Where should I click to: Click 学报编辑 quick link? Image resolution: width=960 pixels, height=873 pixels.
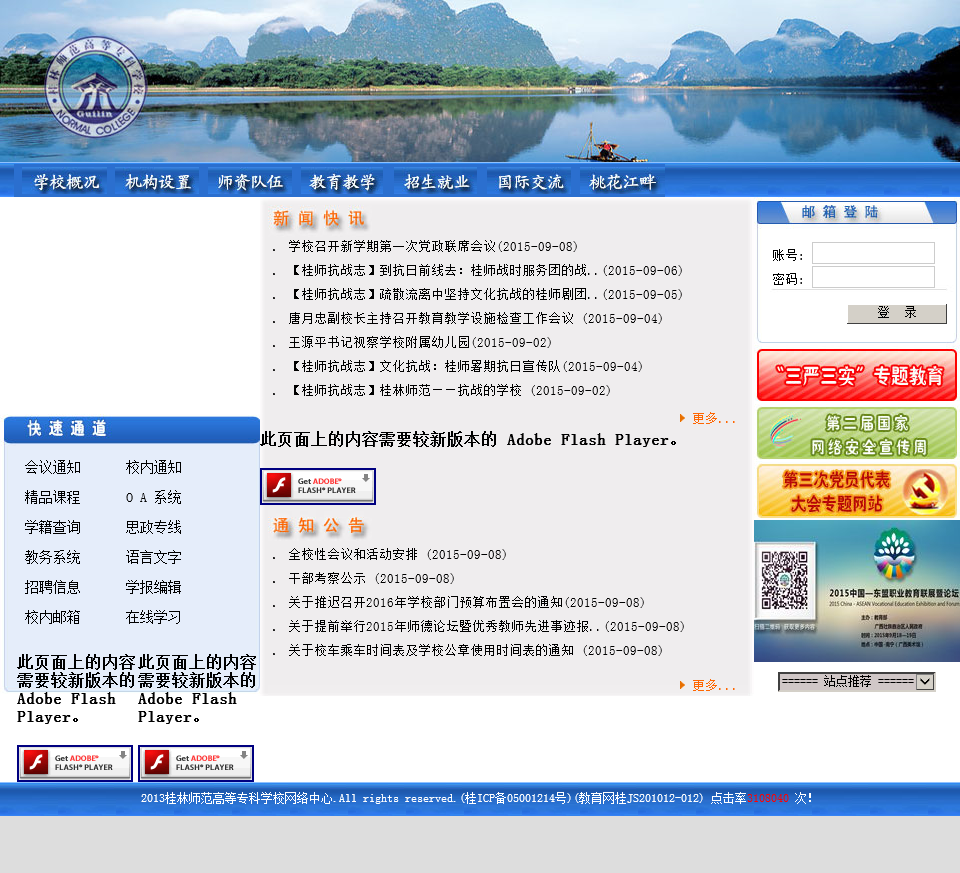(x=154, y=588)
